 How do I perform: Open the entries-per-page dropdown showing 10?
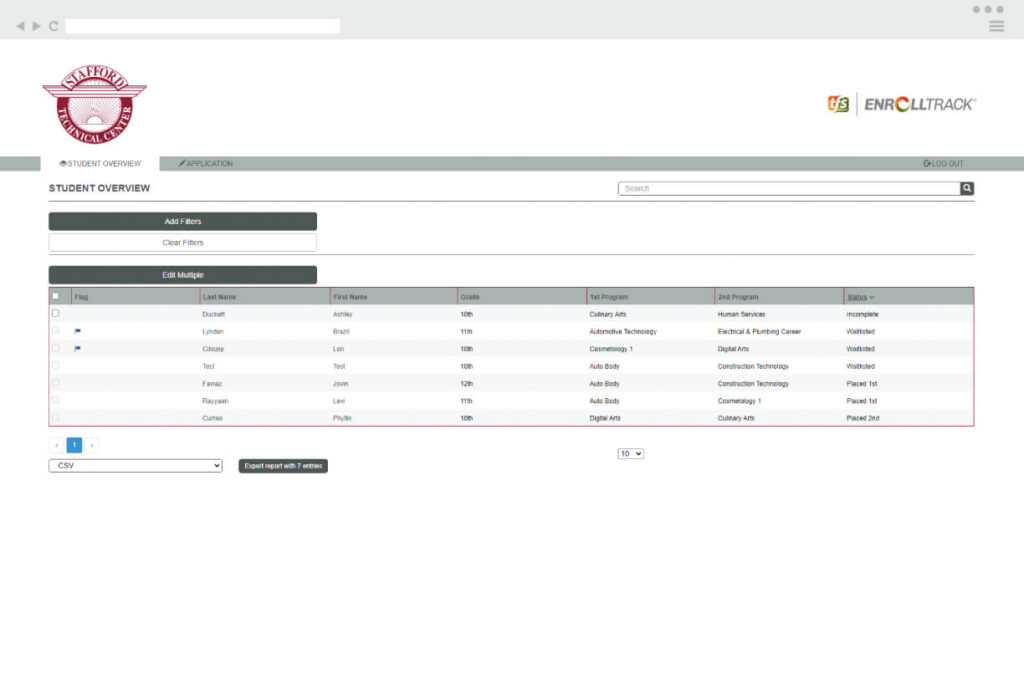pyautogui.click(x=631, y=453)
